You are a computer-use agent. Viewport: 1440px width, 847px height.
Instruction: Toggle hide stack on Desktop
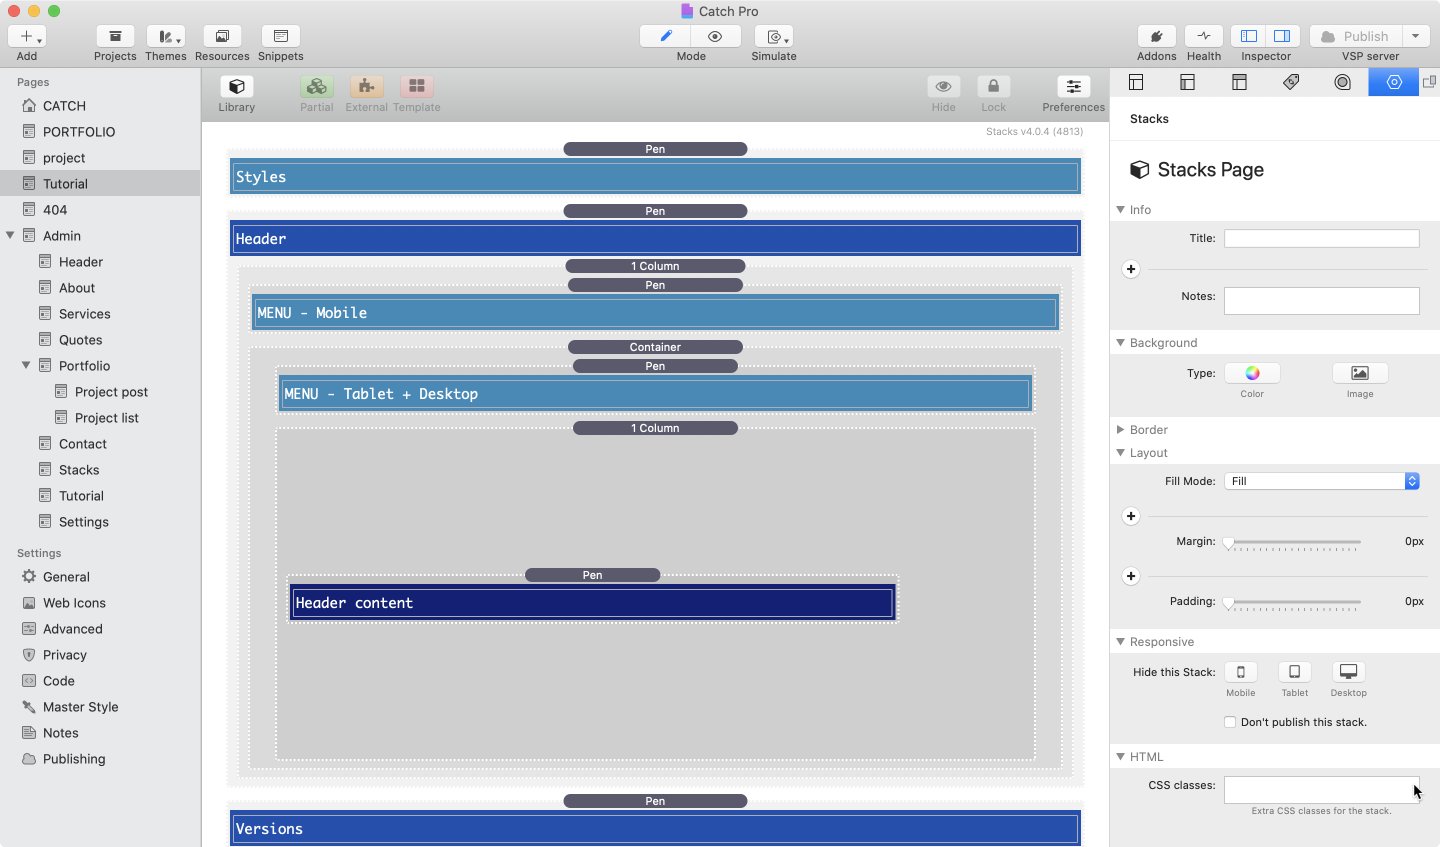(x=1348, y=672)
